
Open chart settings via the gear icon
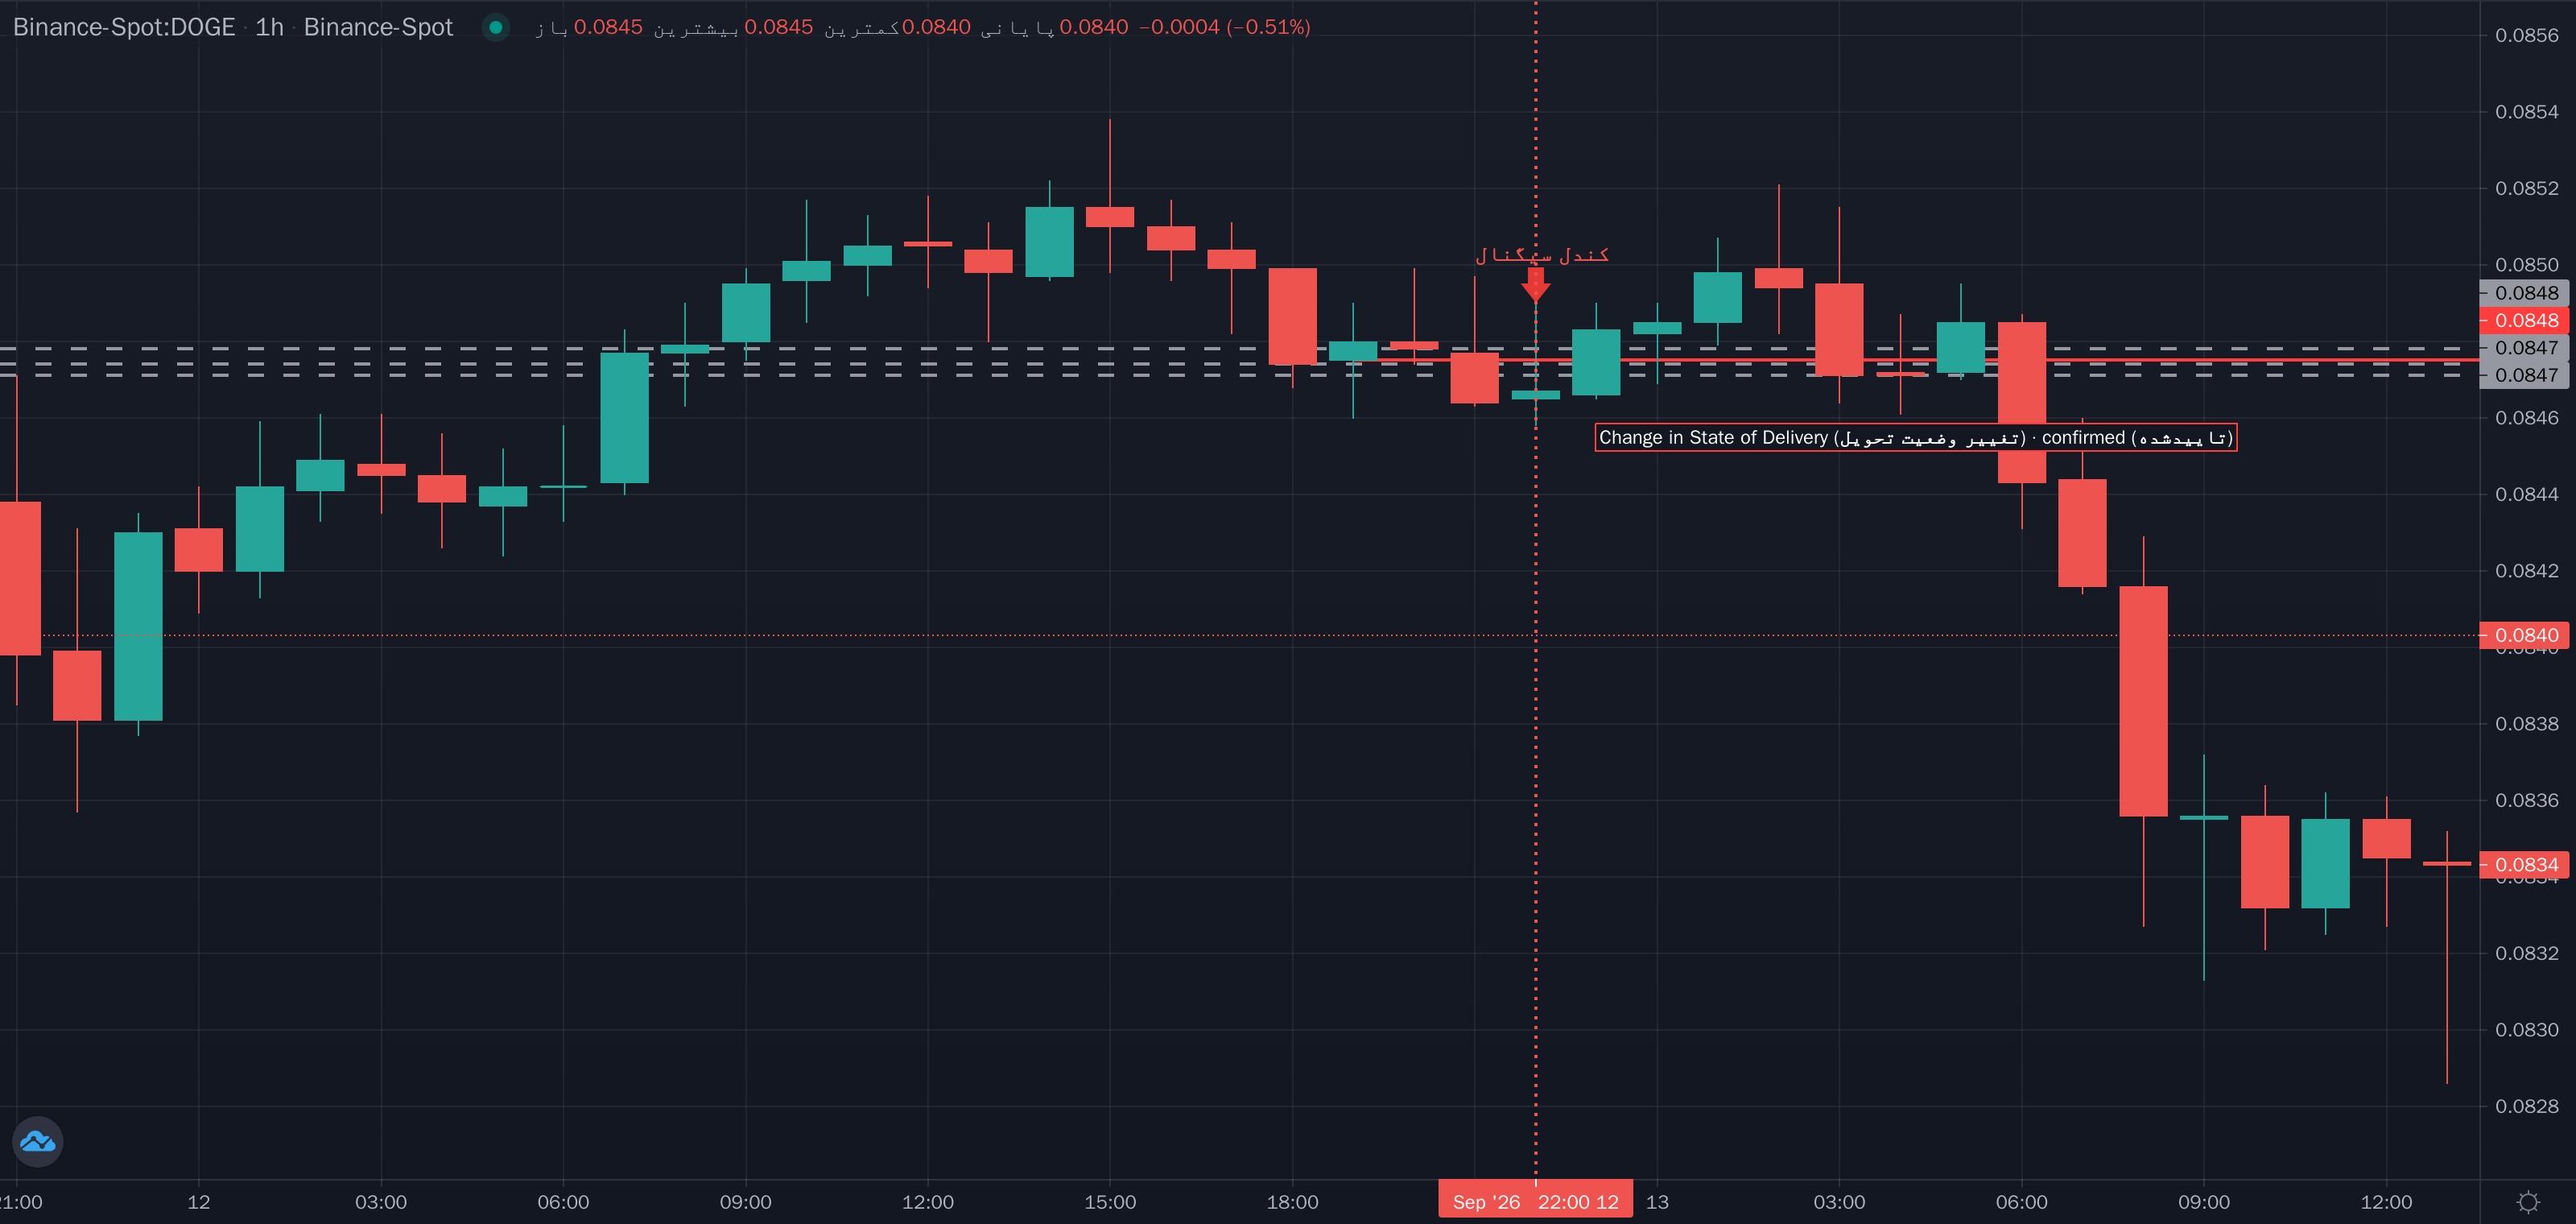(x=2528, y=1201)
